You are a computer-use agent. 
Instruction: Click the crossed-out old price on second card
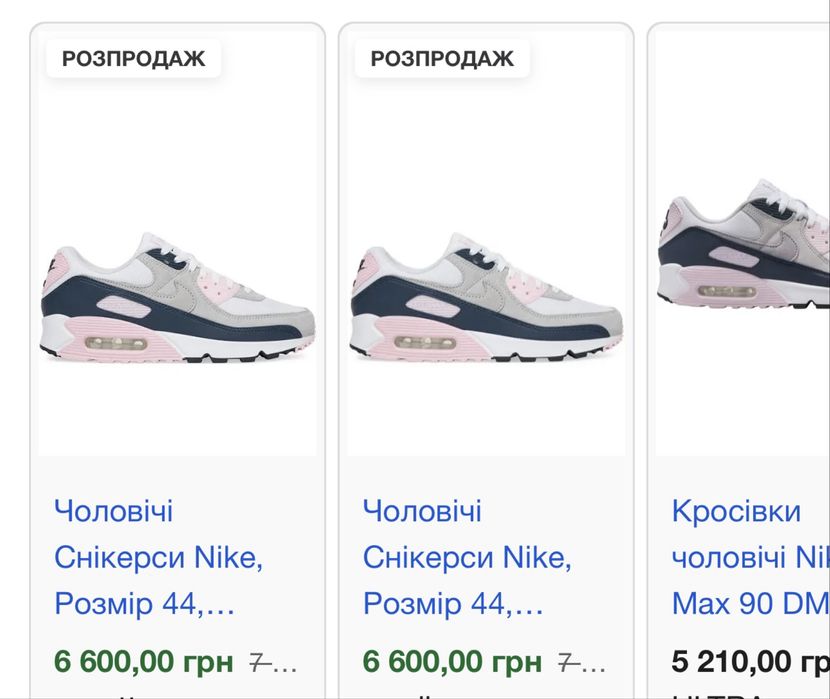[x=581, y=662]
